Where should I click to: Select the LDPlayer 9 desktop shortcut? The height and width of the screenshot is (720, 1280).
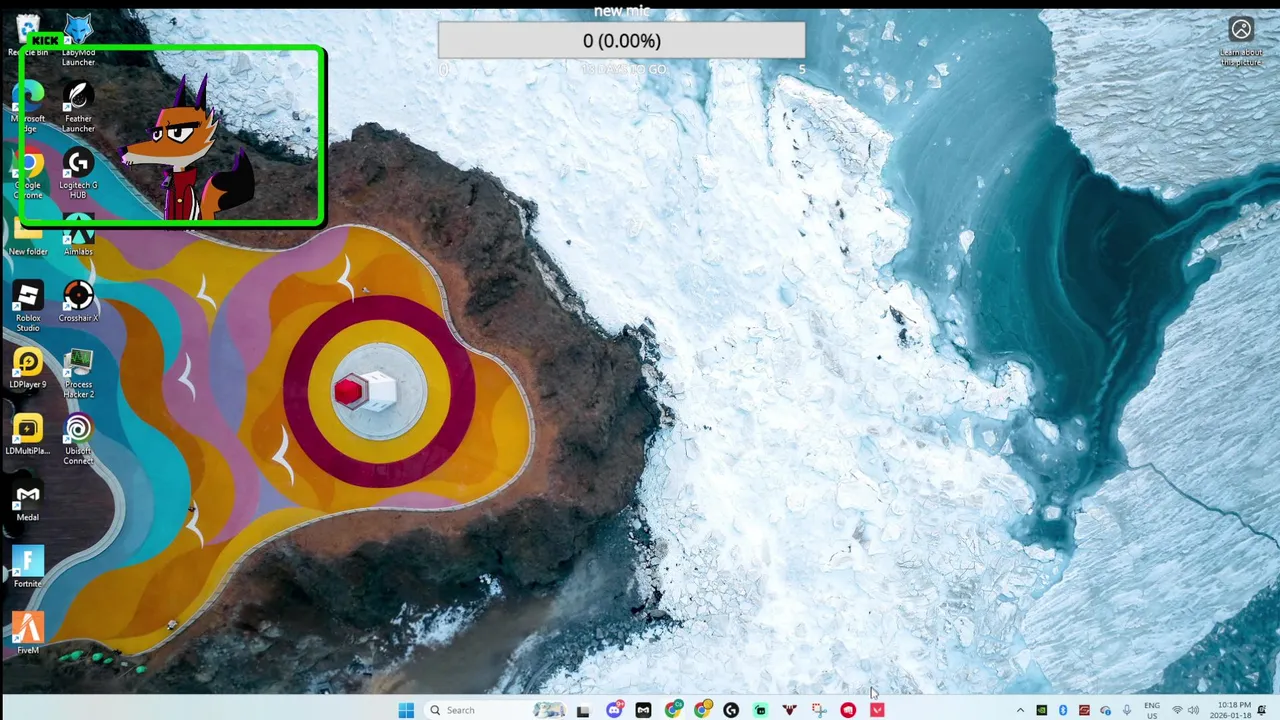click(x=28, y=368)
